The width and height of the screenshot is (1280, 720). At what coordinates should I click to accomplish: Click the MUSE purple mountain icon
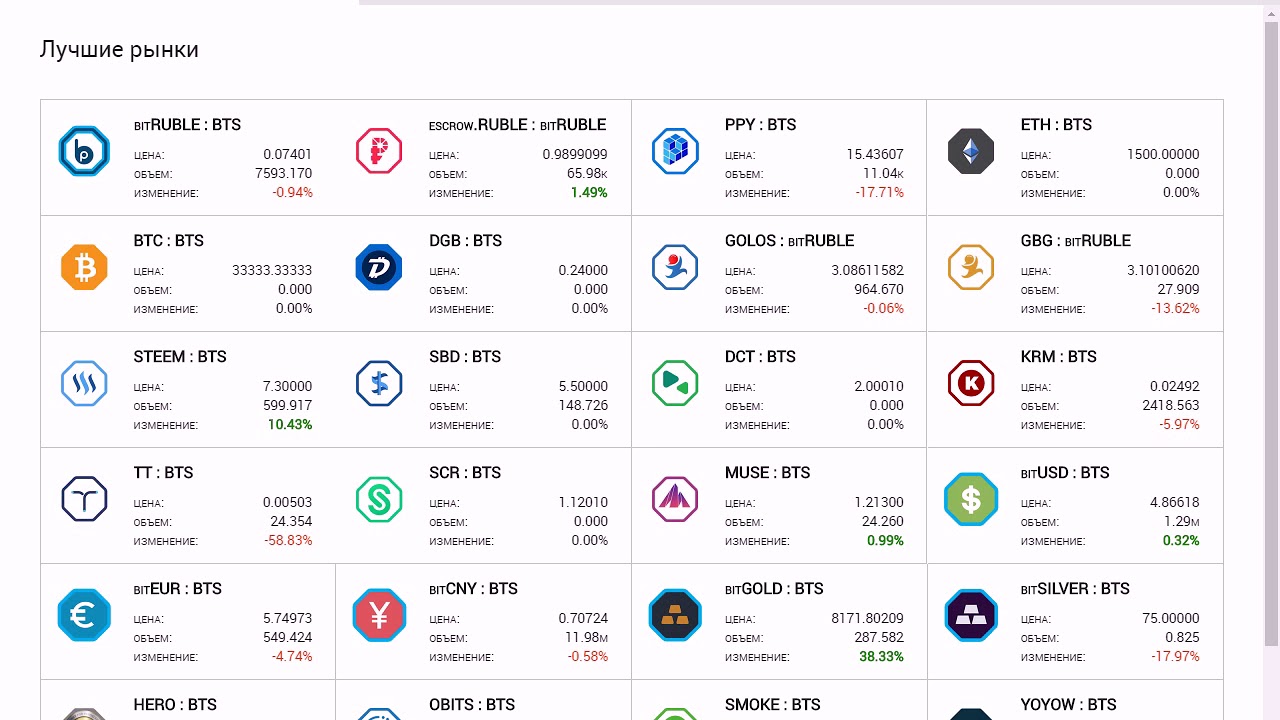[675, 499]
